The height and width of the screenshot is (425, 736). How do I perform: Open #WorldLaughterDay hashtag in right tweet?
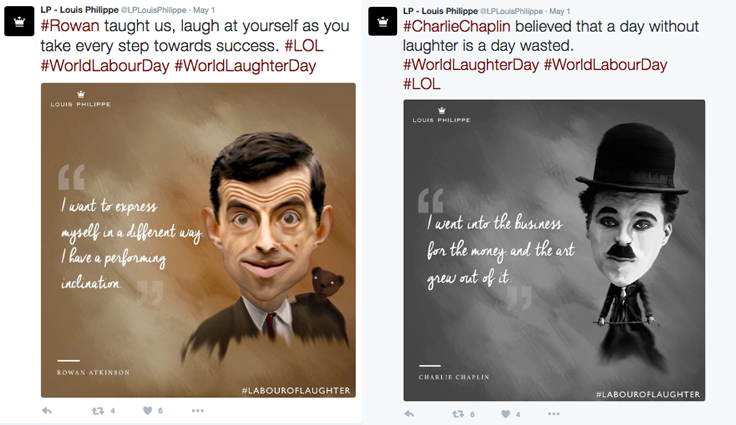[x=471, y=64]
